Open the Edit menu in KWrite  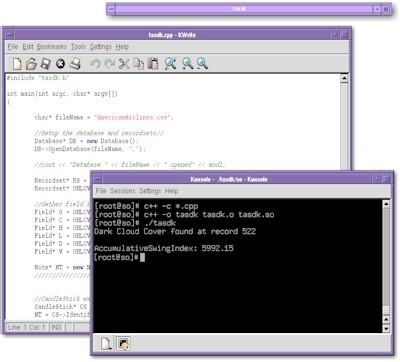[28, 47]
